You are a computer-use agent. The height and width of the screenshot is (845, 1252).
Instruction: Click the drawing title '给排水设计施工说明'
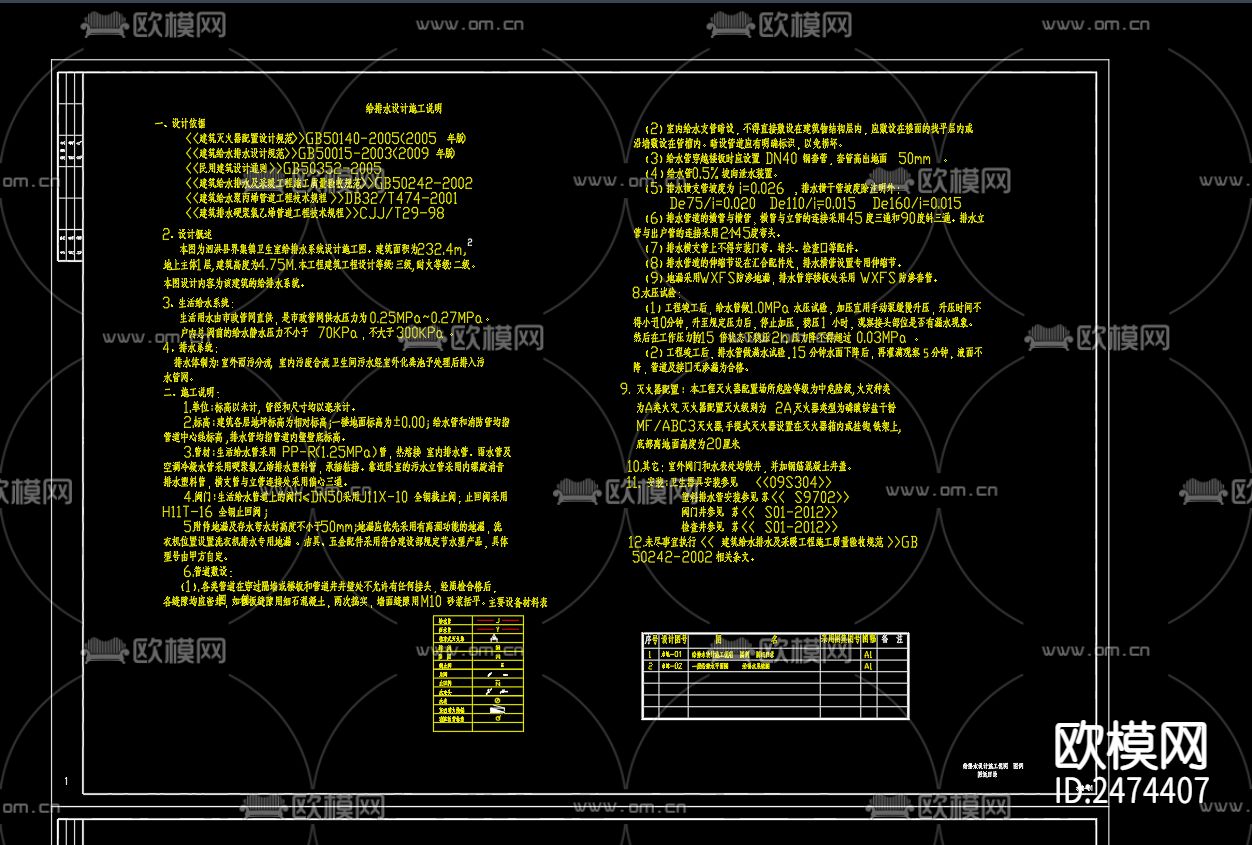tap(405, 107)
